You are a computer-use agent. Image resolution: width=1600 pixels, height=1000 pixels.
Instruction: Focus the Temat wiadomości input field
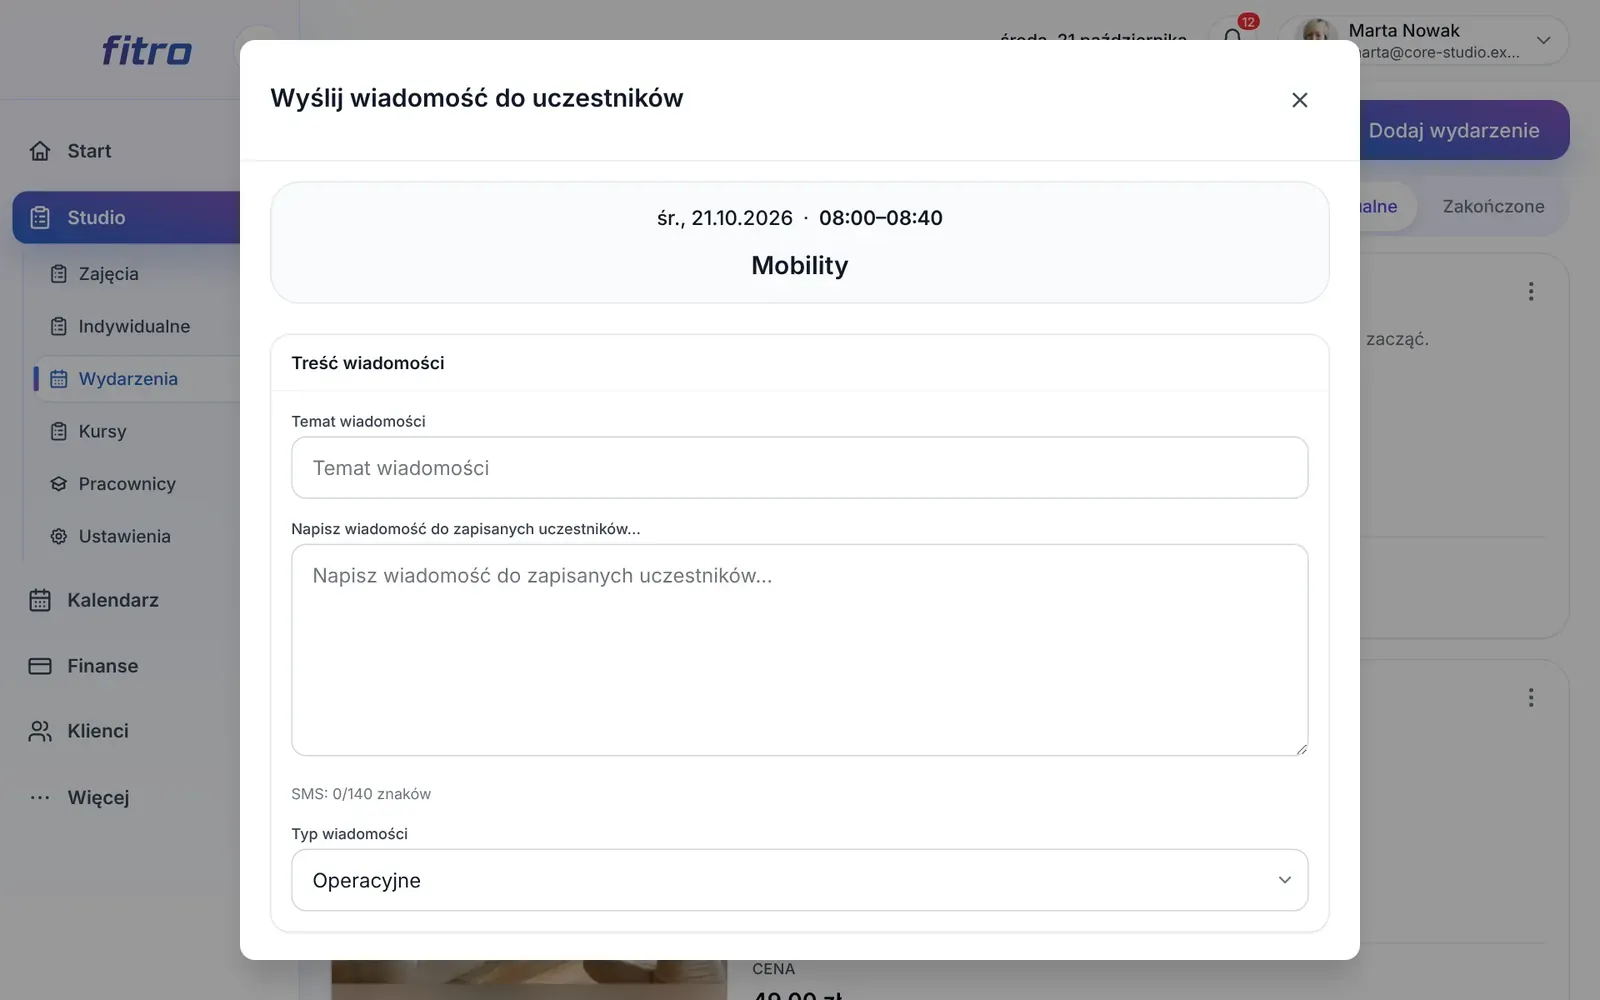pyautogui.click(x=799, y=468)
